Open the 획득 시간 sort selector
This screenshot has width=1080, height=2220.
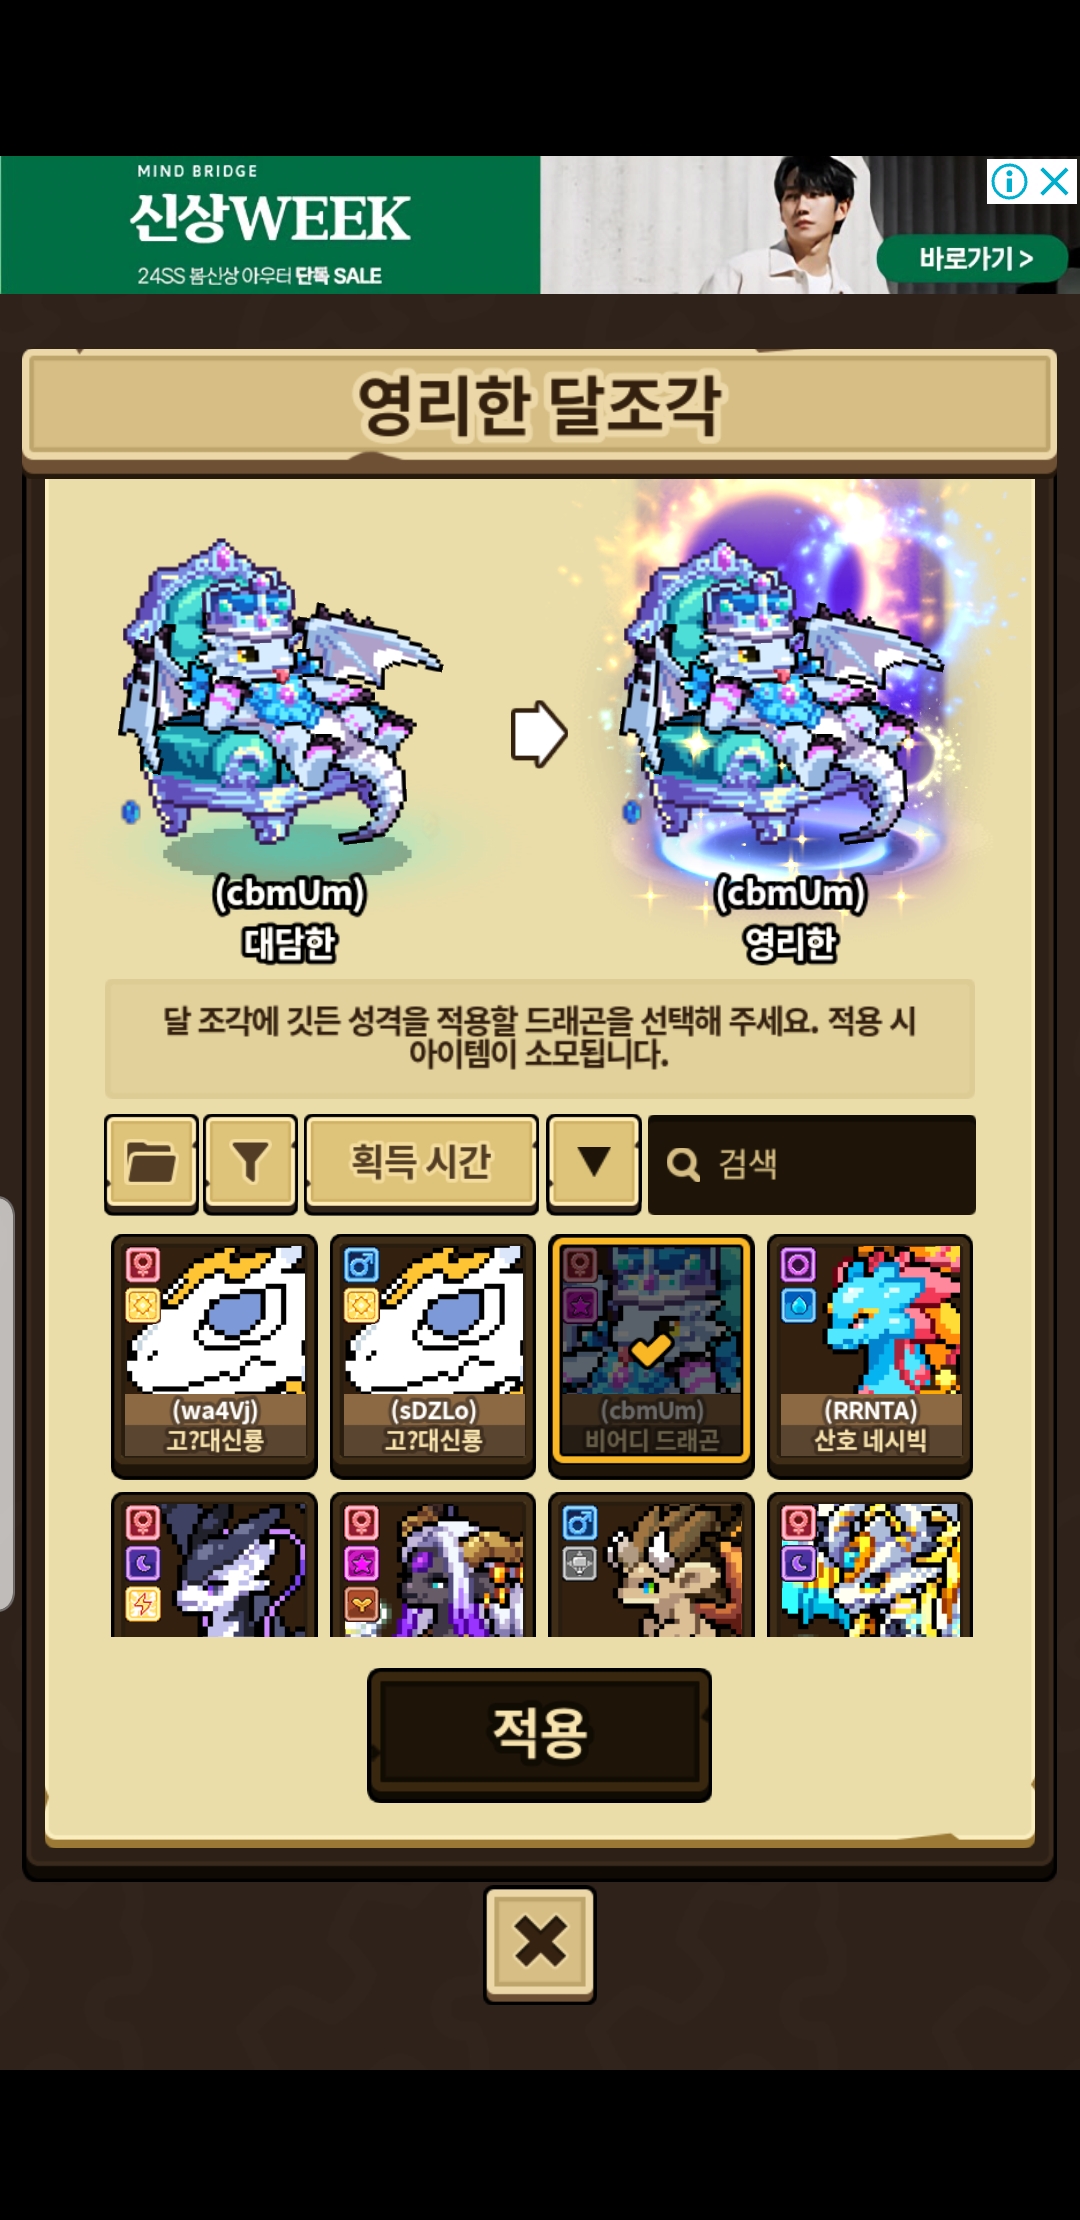point(421,1163)
